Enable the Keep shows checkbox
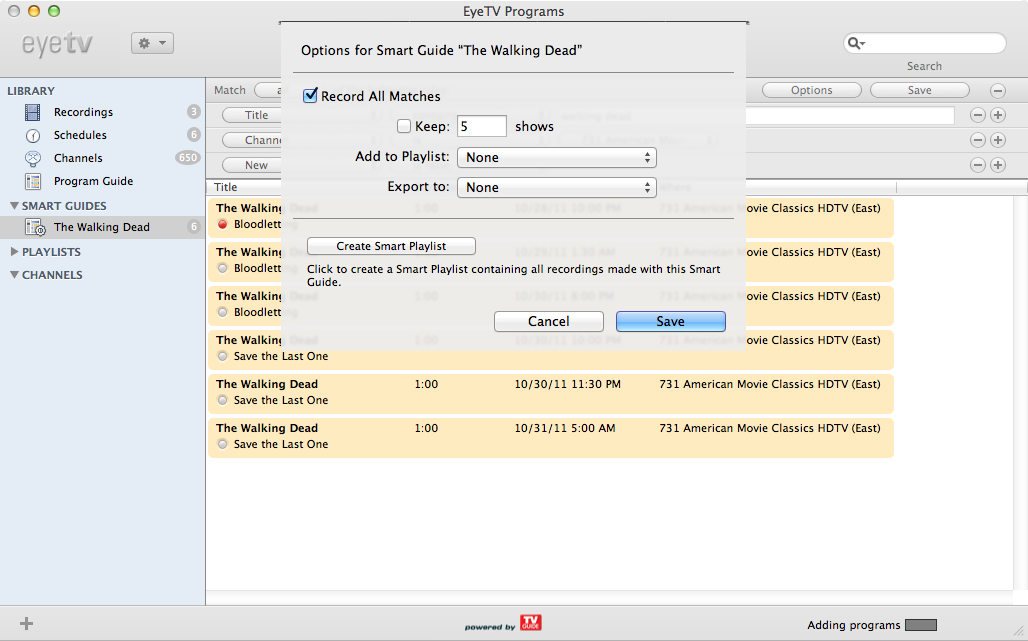1028x641 pixels. pyautogui.click(x=404, y=127)
